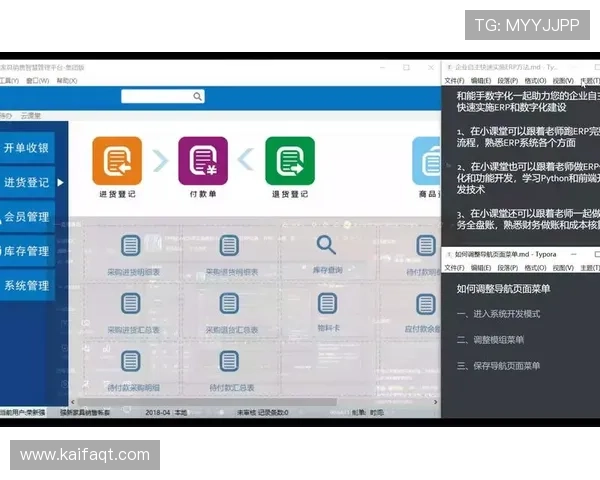The width and height of the screenshot is (600, 480).
Task: Open the 待付款采购明细 report icon
Action: (x=130, y=361)
